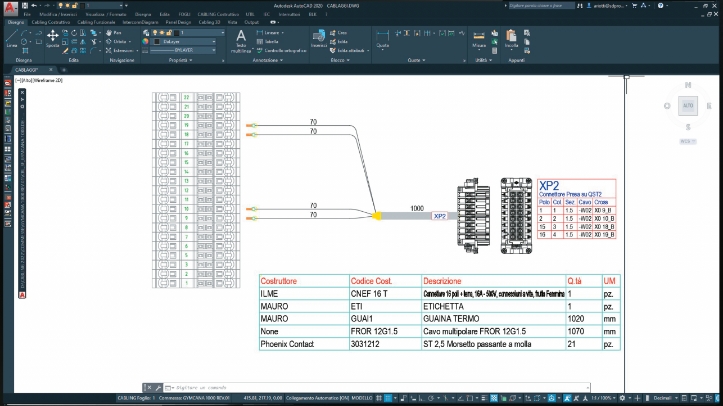This screenshot has height=406, width=723.
Task: Open the Modifica / Inserisci menu
Action: point(58,14)
